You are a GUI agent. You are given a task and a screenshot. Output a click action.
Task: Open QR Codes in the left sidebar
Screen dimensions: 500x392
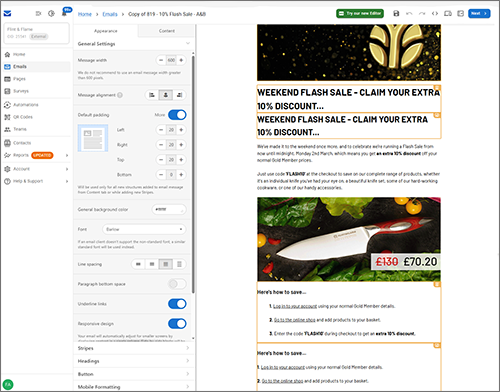37,117
